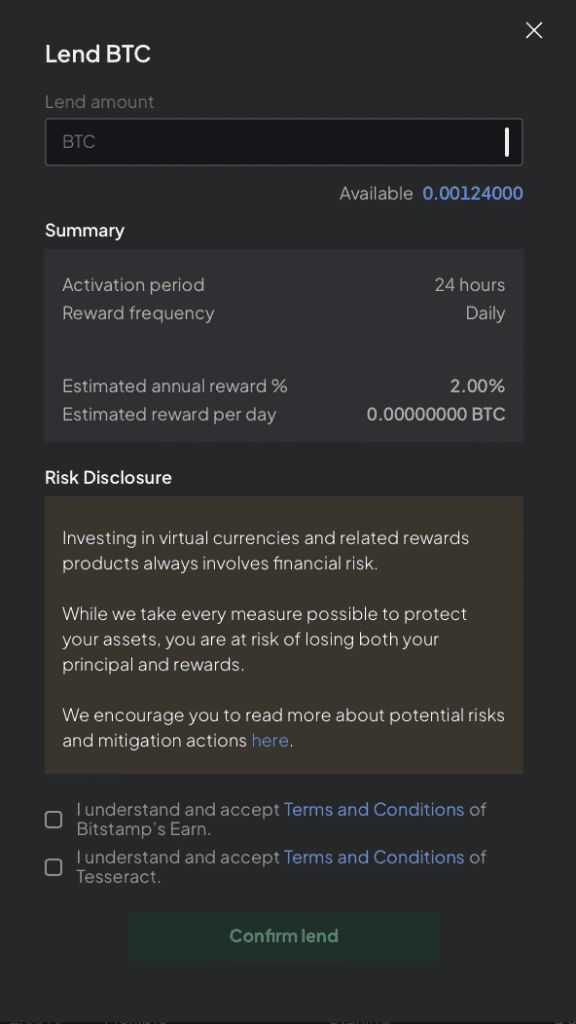Click the Confirm lend button
This screenshot has height=1024, width=576.
point(283,936)
